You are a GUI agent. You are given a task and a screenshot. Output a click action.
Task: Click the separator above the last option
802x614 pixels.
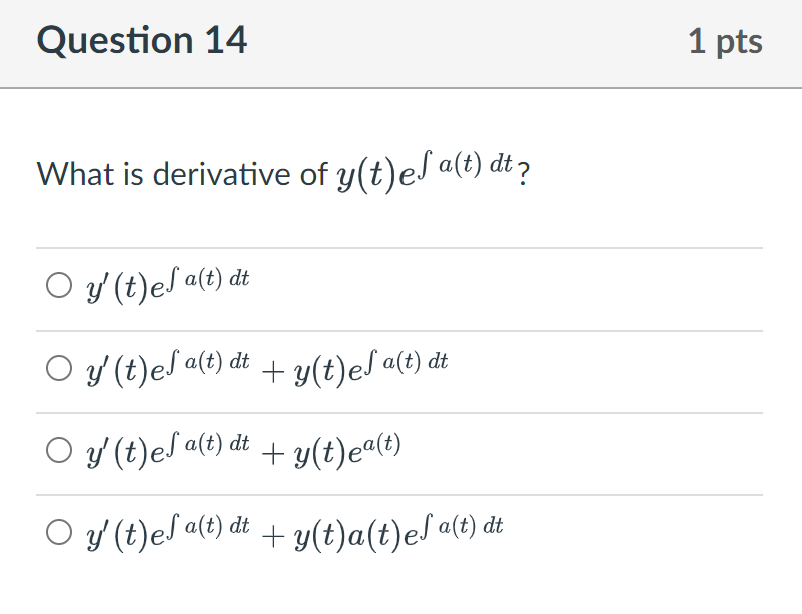(400, 494)
